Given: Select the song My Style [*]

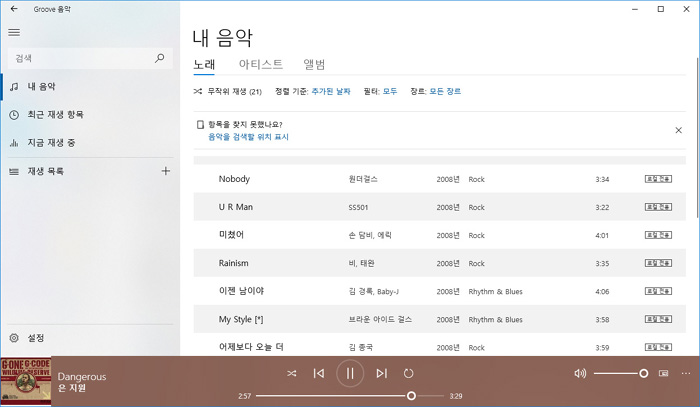Looking at the screenshot, I should [x=241, y=320].
